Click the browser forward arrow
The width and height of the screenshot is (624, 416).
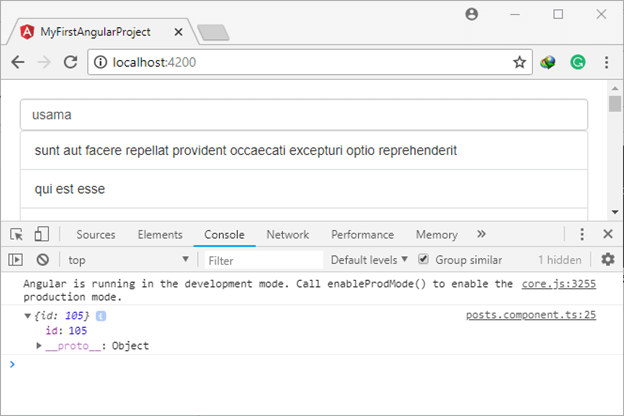tap(44, 62)
